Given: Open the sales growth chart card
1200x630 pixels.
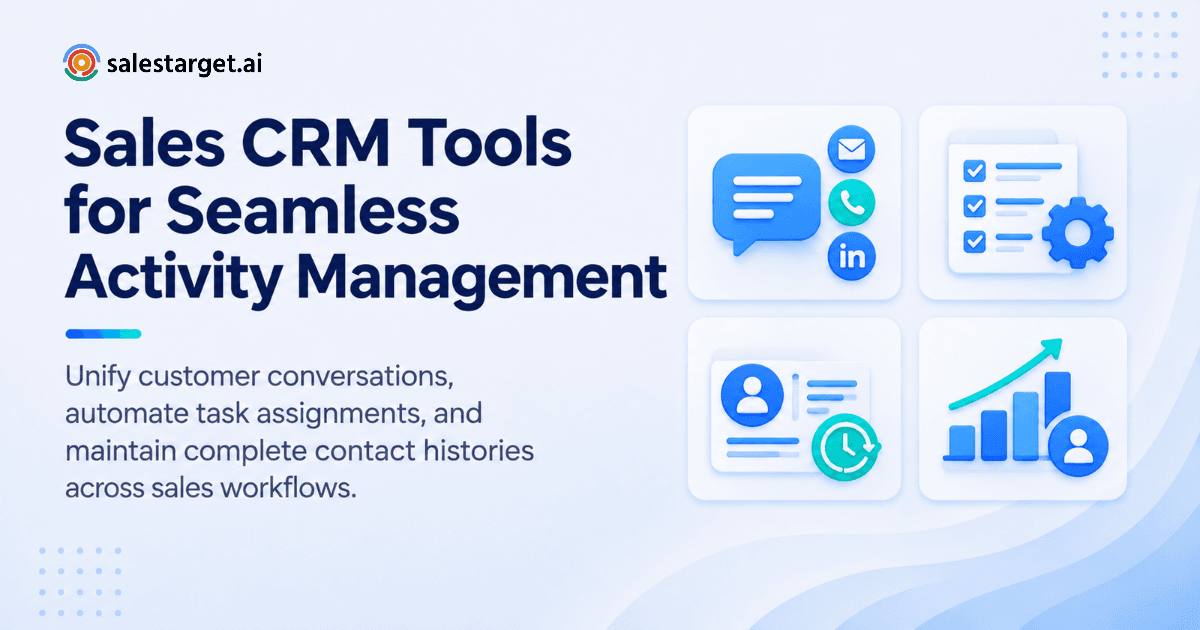Looking at the screenshot, I should (1023, 409).
